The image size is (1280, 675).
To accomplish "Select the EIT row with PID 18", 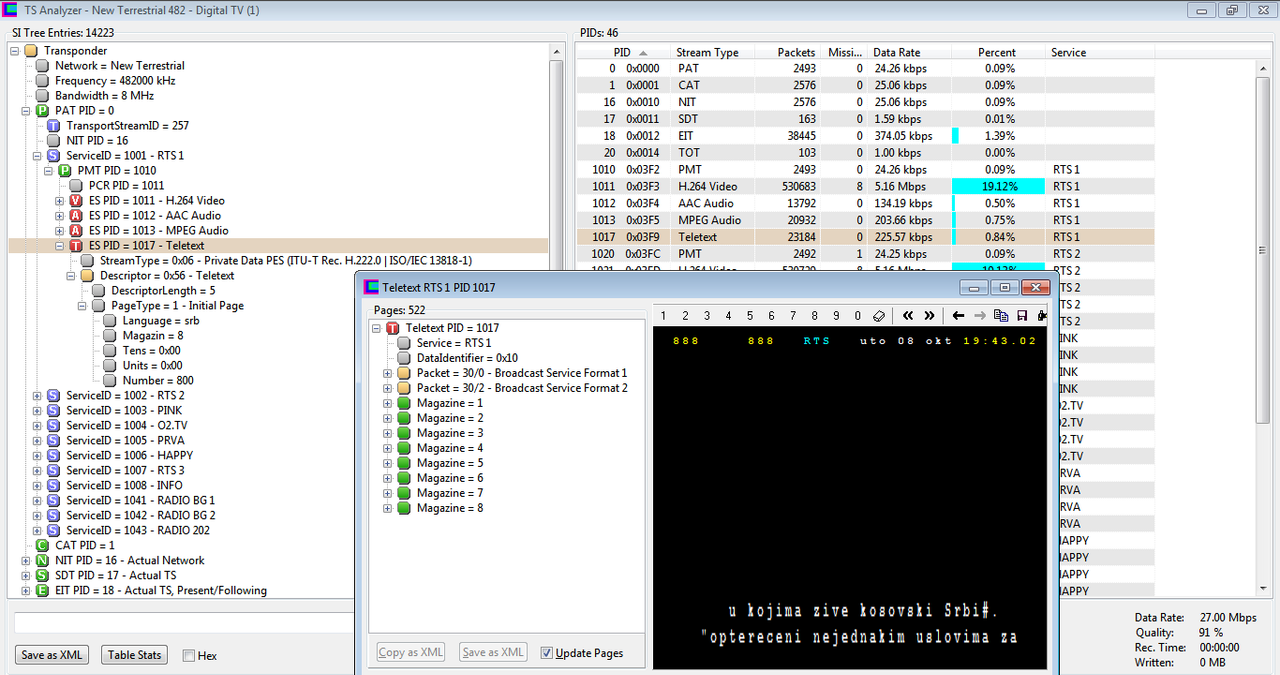I will coord(866,135).
